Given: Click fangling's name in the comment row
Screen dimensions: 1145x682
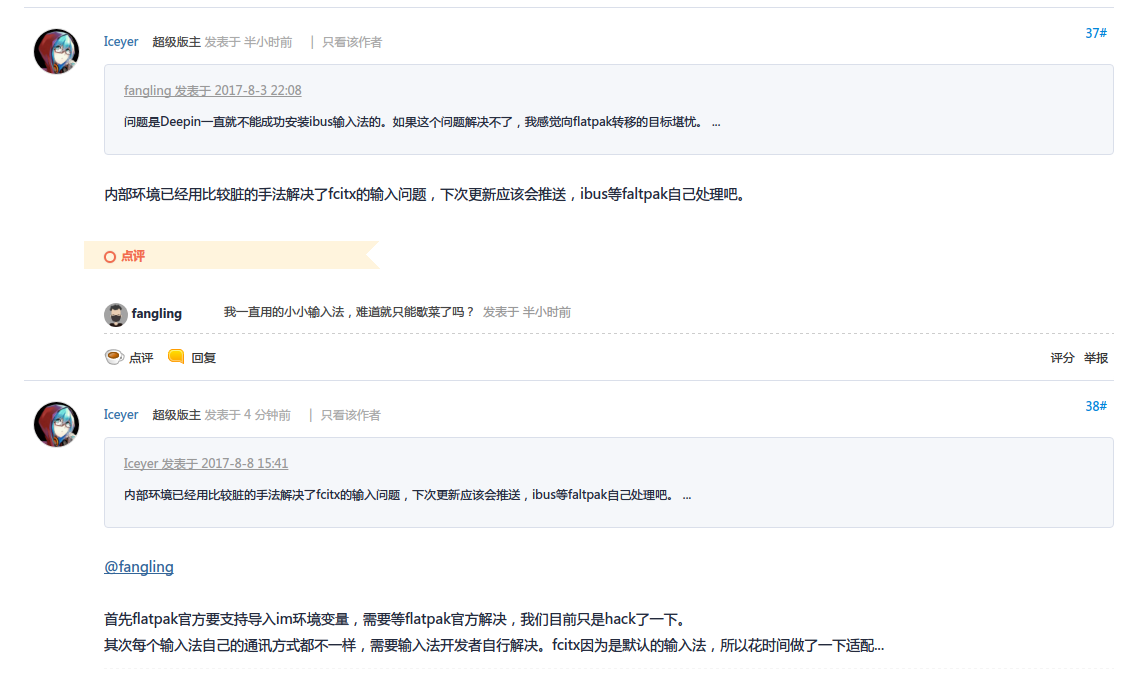Looking at the screenshot, I should click(156, 314).
